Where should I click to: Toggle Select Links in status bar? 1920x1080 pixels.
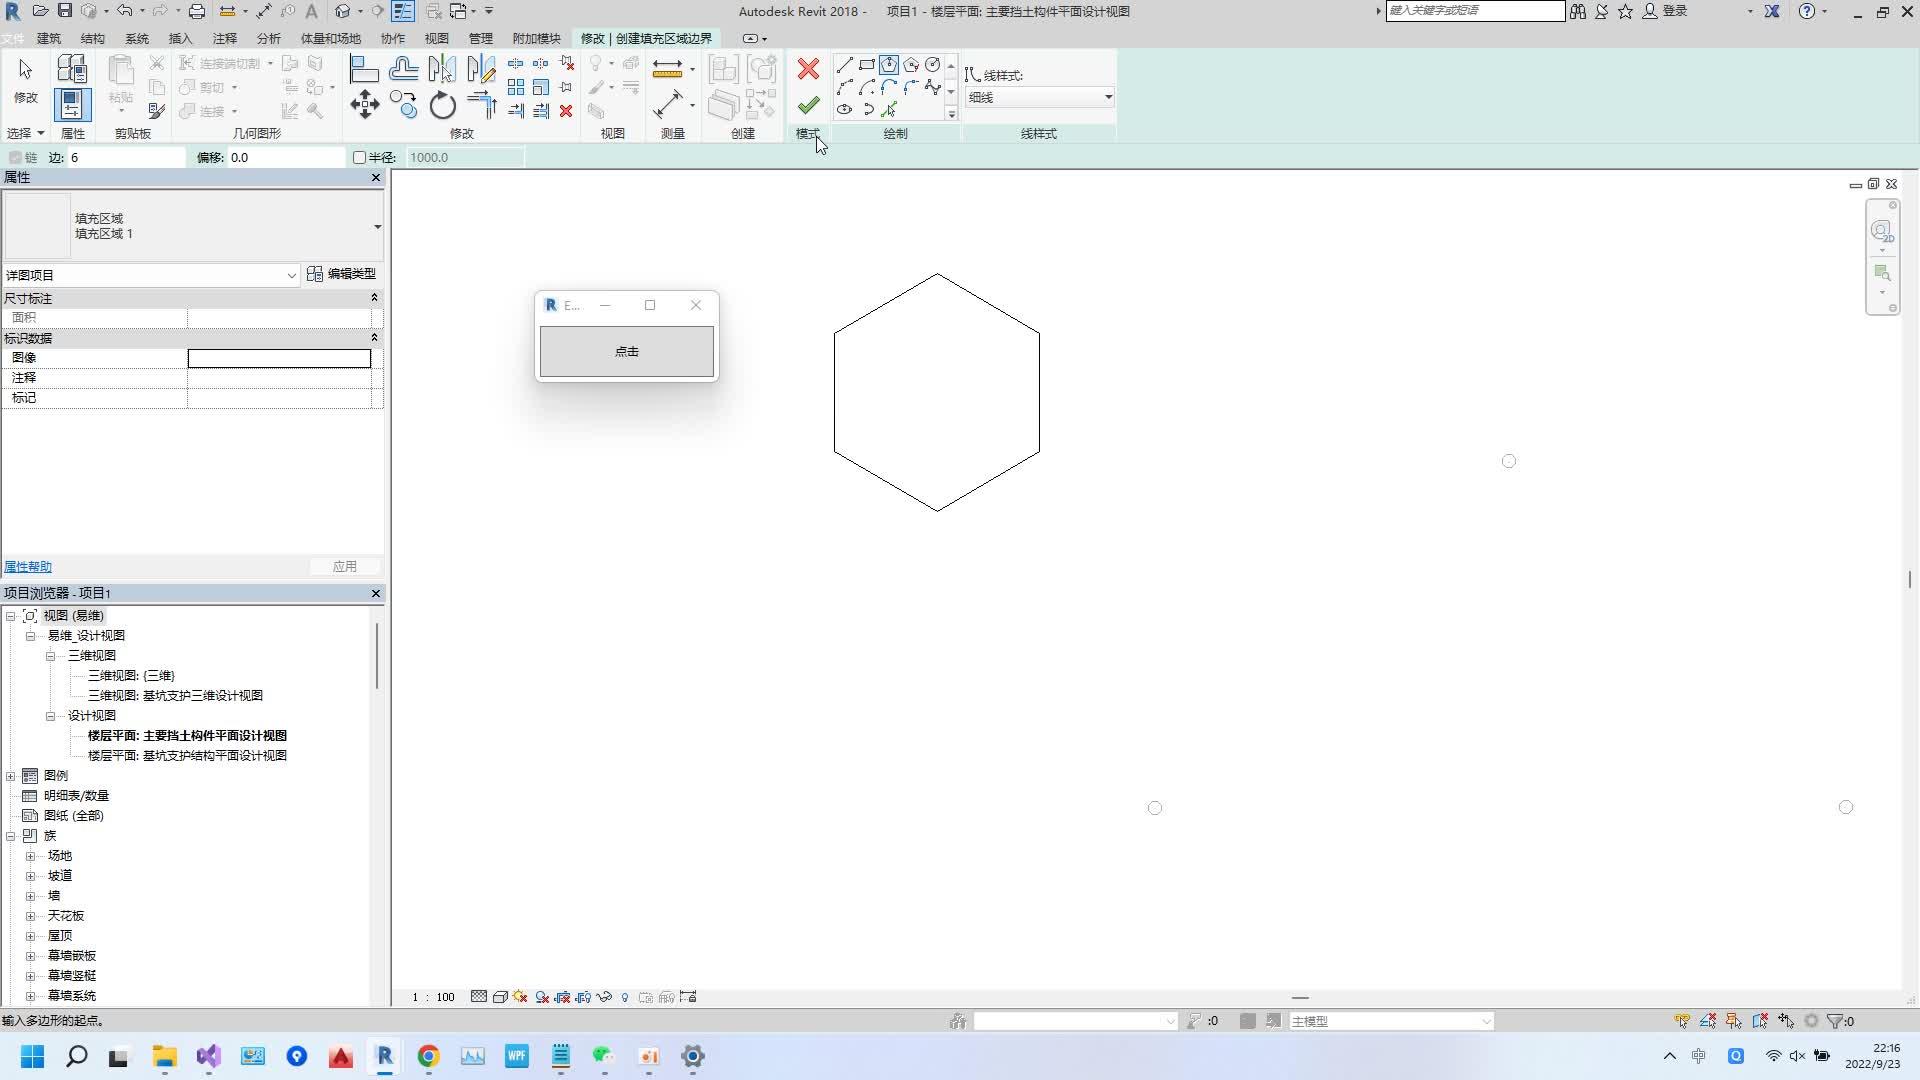[1682, 1021]
